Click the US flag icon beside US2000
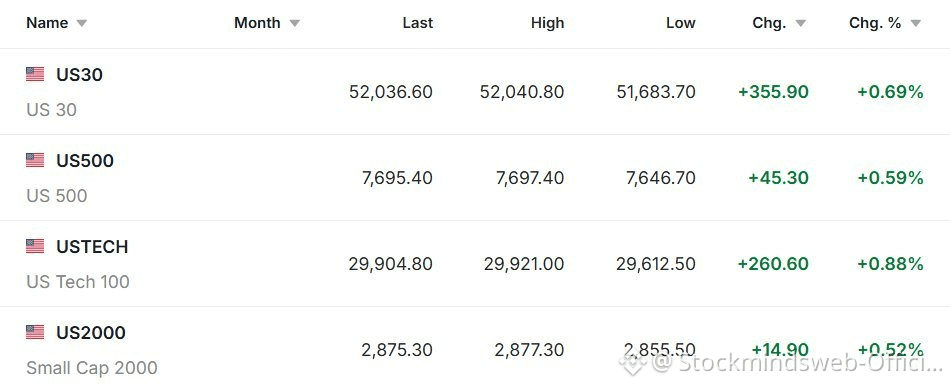Image resolution: width=950 pixels, height=387 pixels. (x=35, y=332)
